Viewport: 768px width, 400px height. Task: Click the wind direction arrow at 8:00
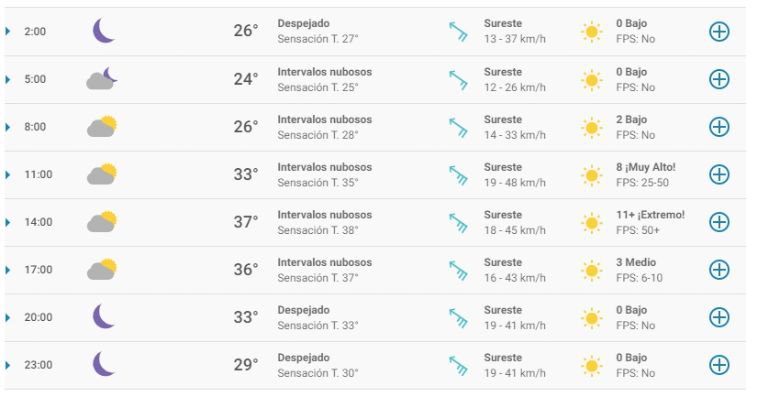[458, 127]
